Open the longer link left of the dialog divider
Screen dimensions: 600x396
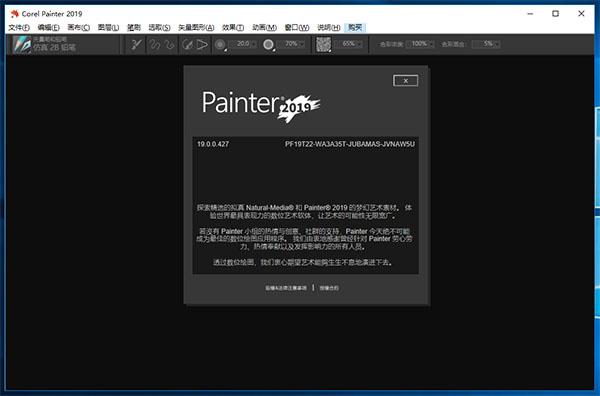[286, 288]
